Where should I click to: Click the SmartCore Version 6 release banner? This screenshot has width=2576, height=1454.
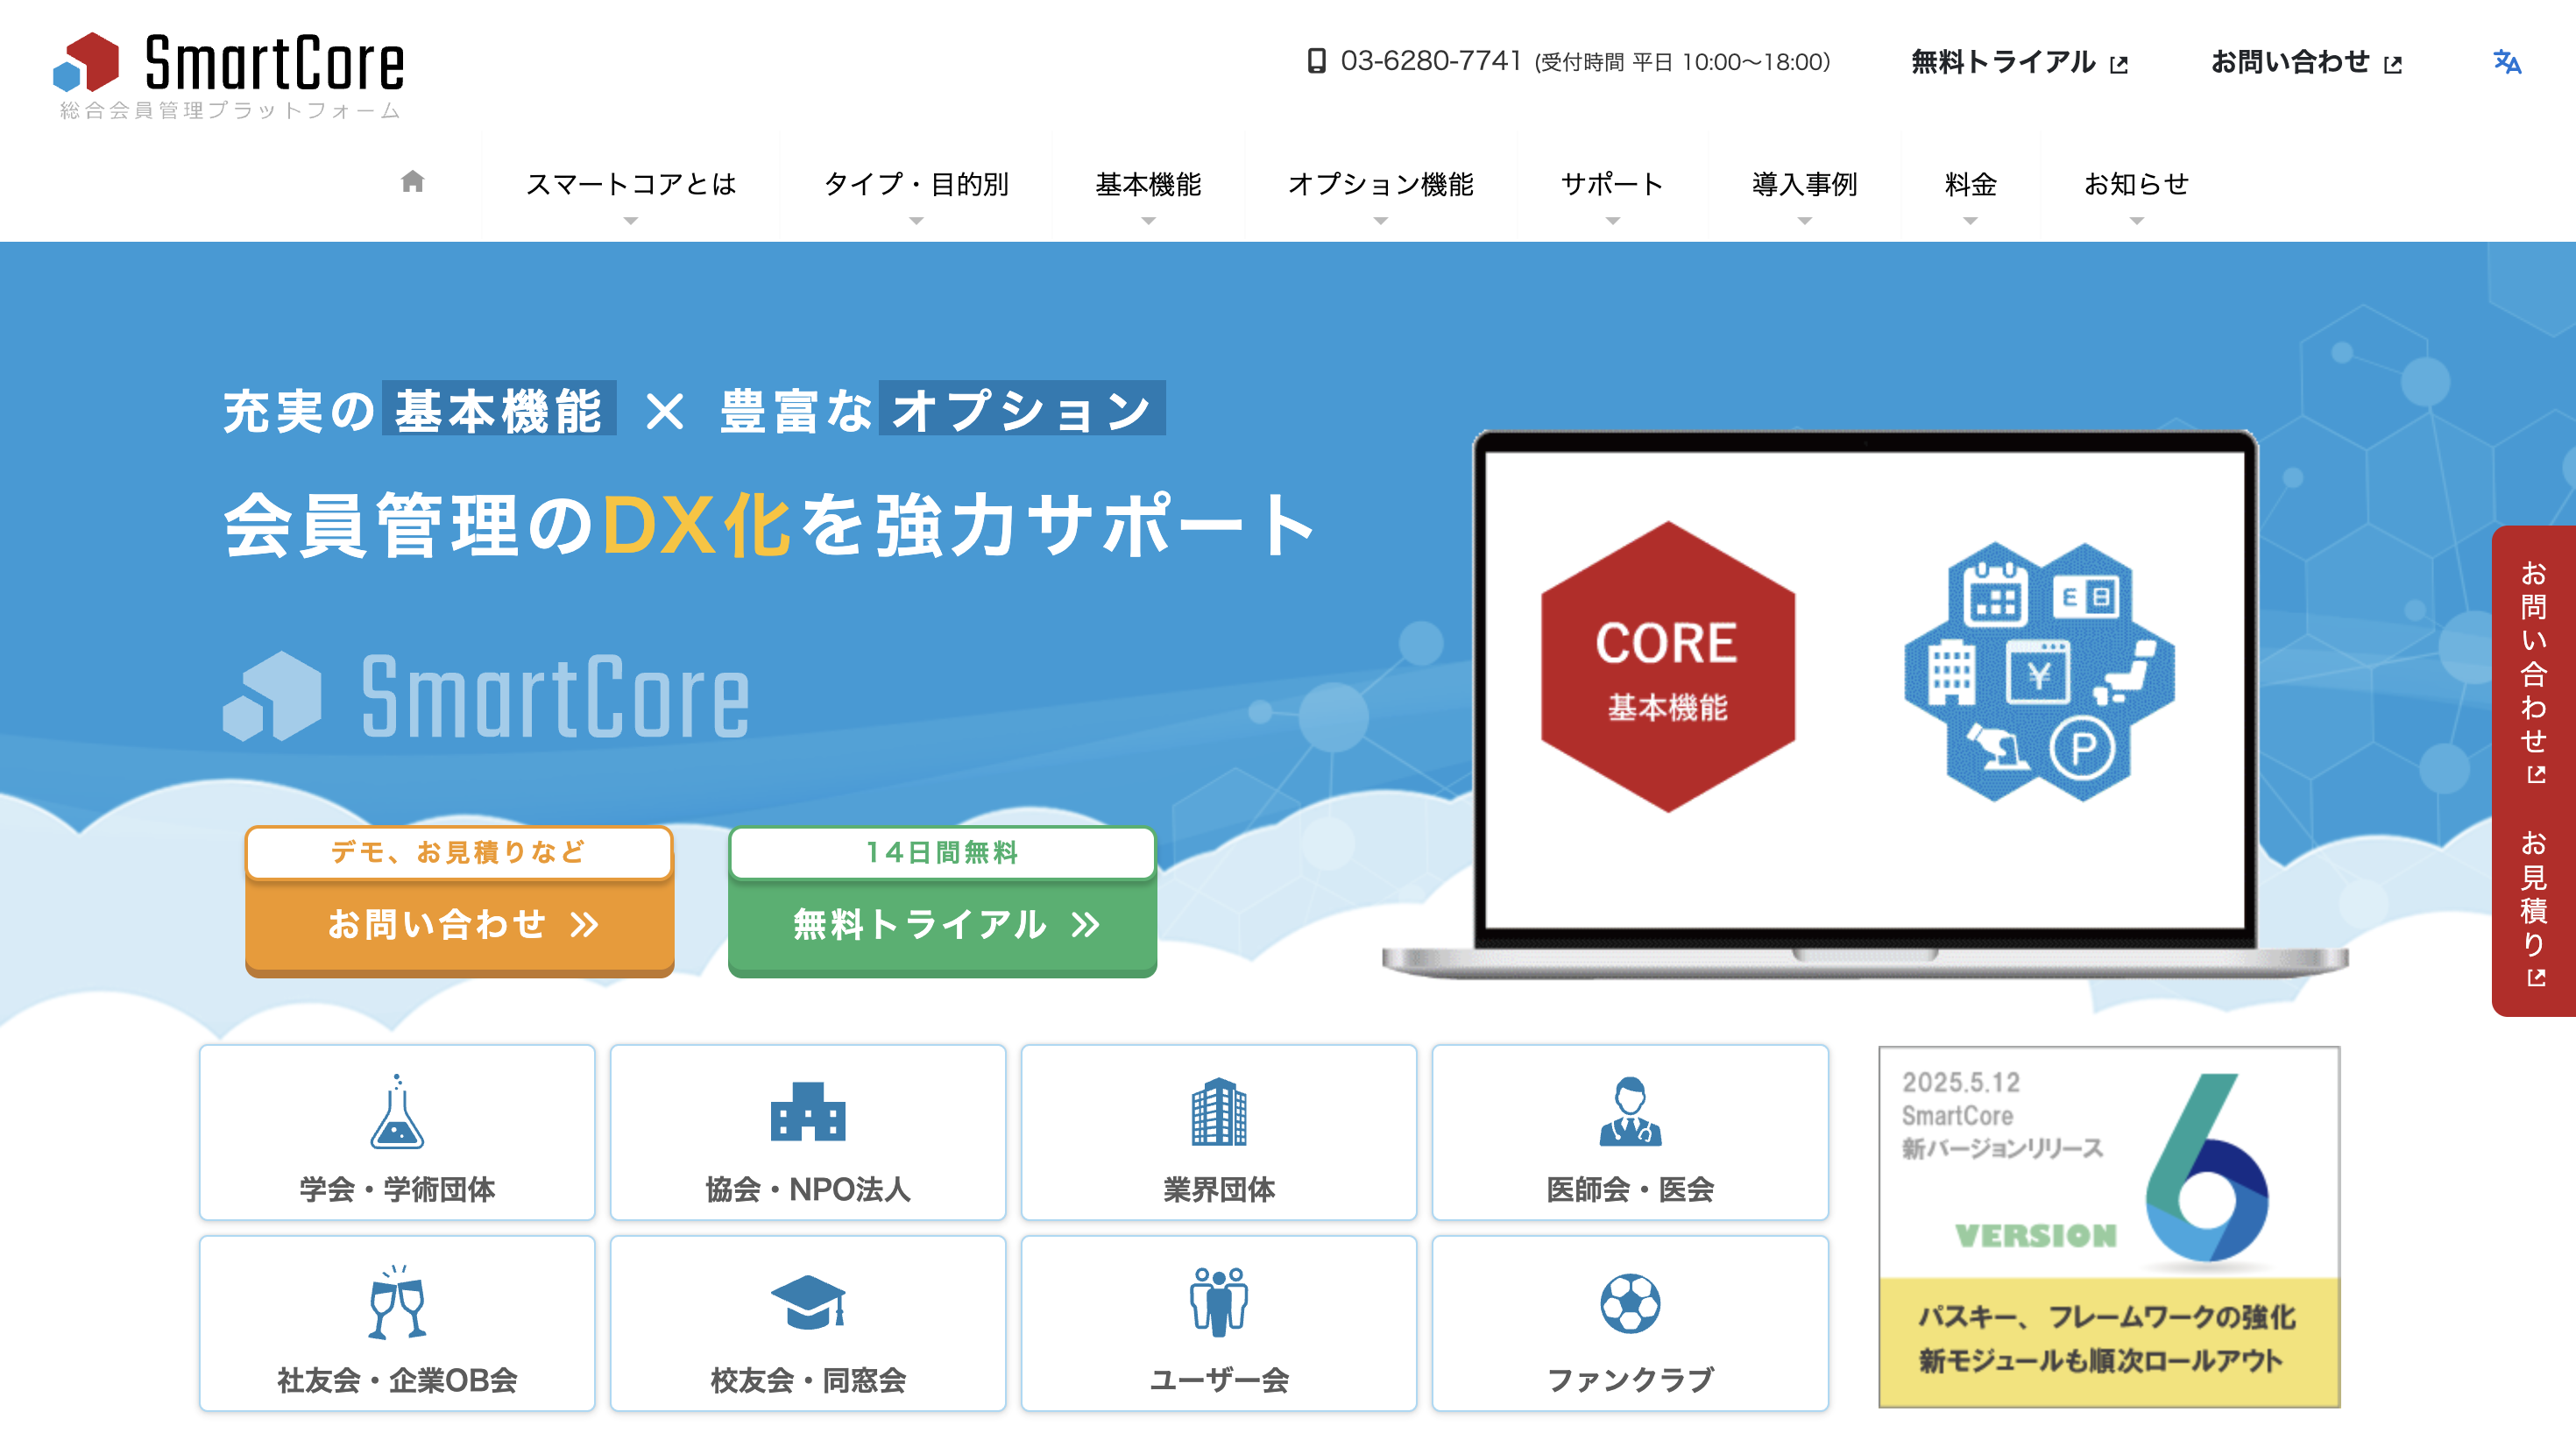click(x=2110, y=1220)
